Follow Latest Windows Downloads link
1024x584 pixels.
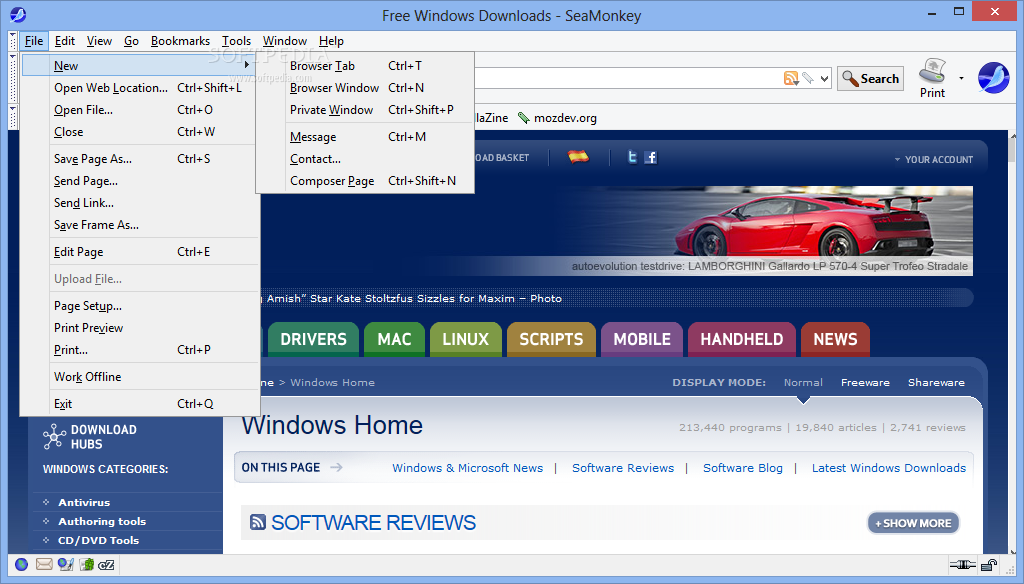coord(889,468)
